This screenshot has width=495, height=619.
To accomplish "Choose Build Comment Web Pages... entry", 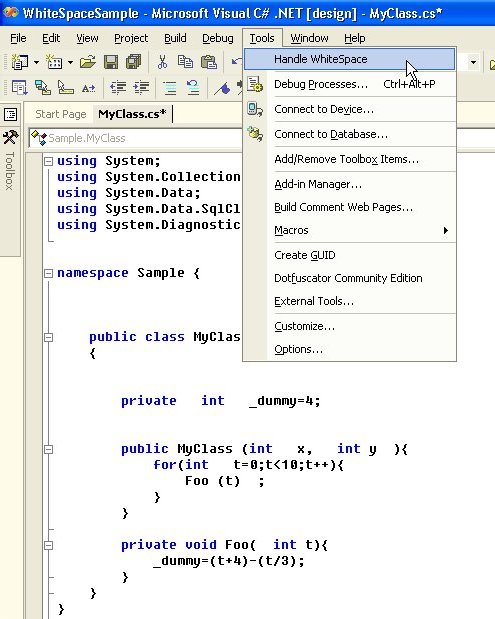I will pos(350,207).
